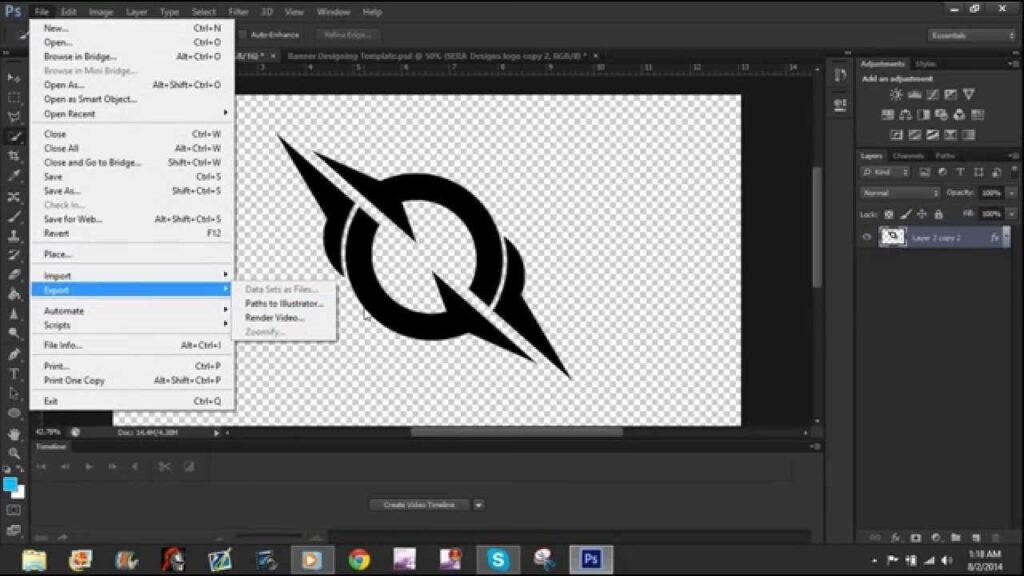The width and height of the screenshot is (1024, 576).
Task: Hide Layer 2 copy 2 visibility eye
Action: (x=866, y=238)
